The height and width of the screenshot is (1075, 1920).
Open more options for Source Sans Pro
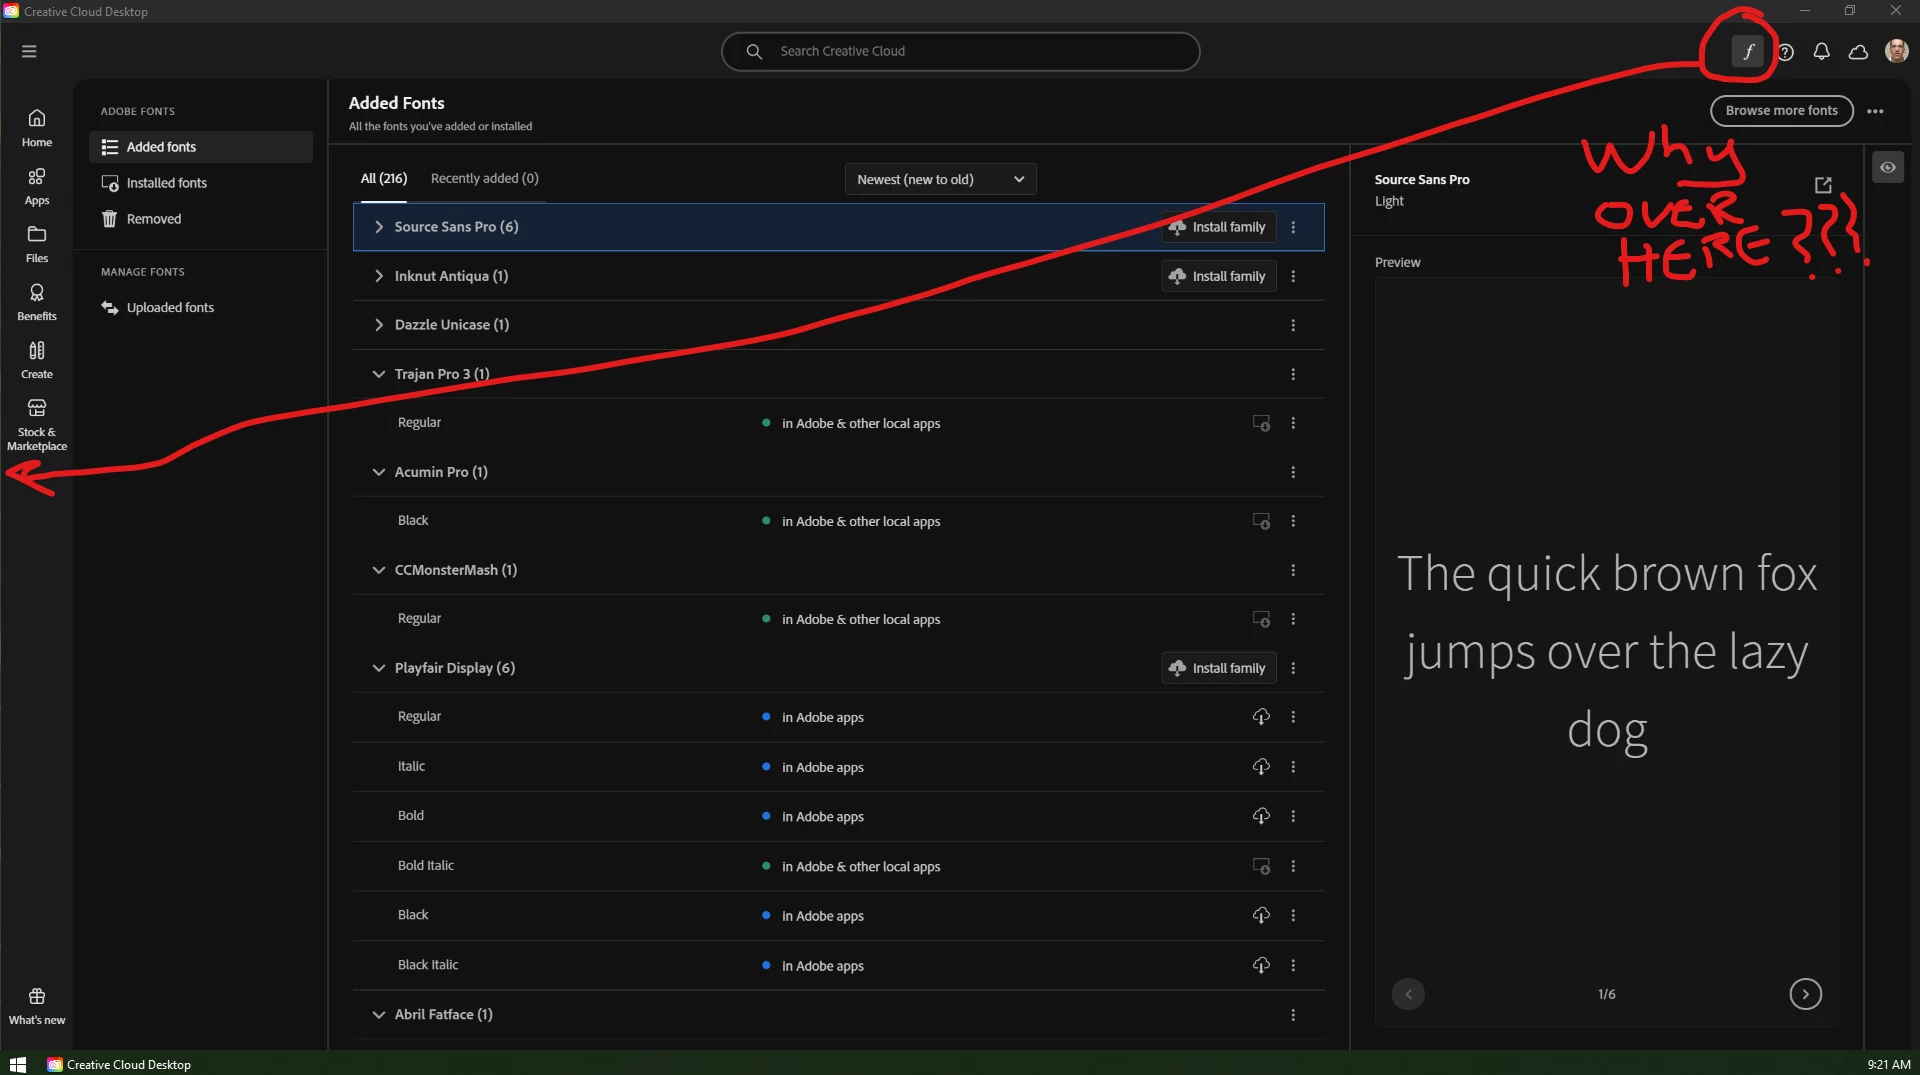click(1293, 227)
